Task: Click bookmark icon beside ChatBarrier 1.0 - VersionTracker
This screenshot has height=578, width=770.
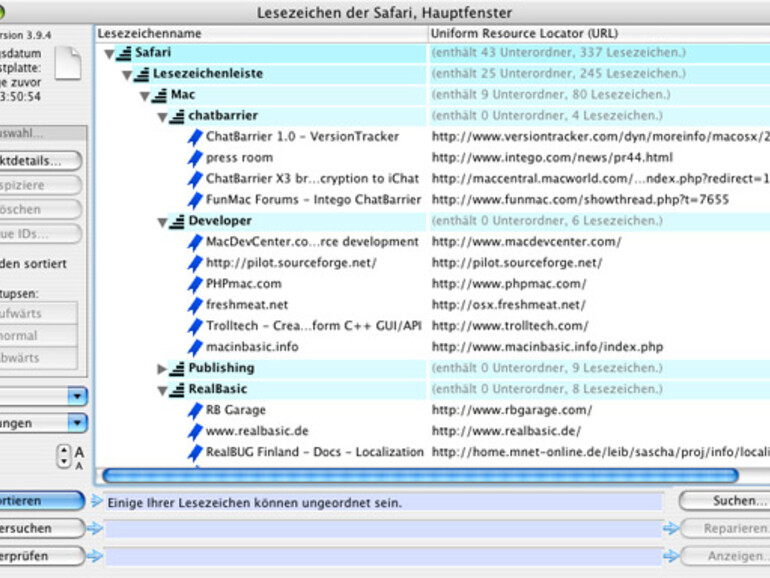Action: point(195,137)
